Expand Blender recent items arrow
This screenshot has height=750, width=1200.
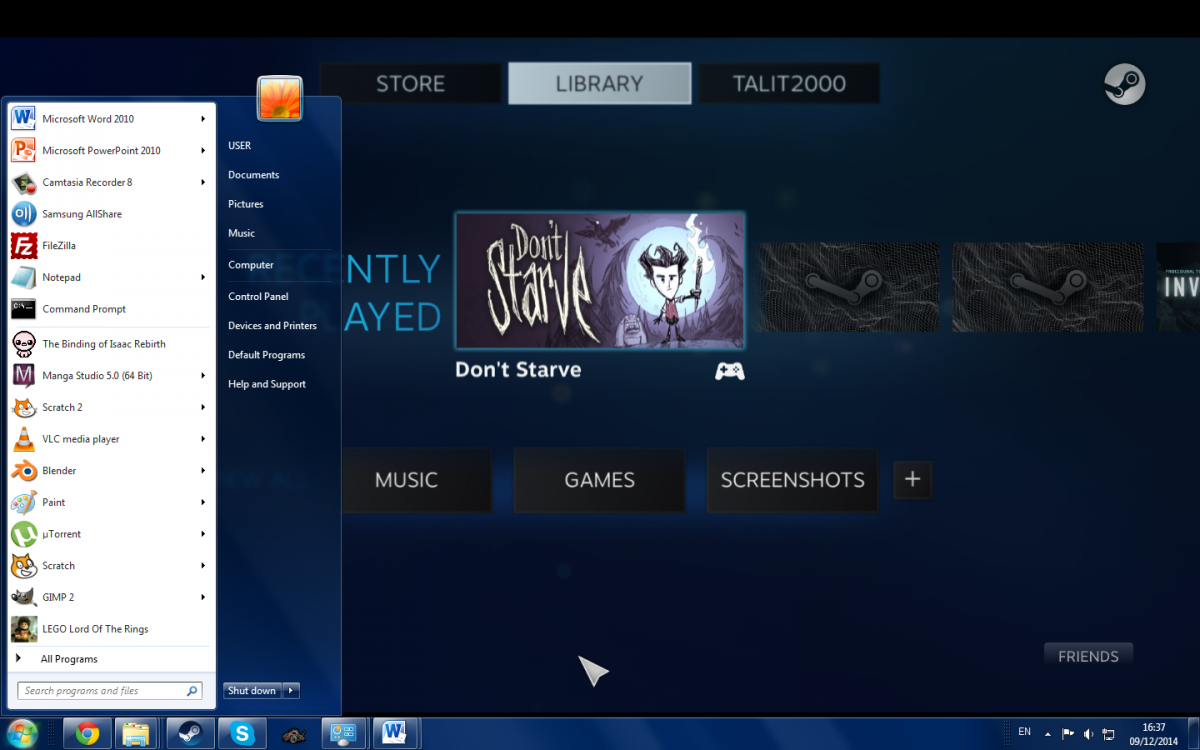[x=203, y=470]
